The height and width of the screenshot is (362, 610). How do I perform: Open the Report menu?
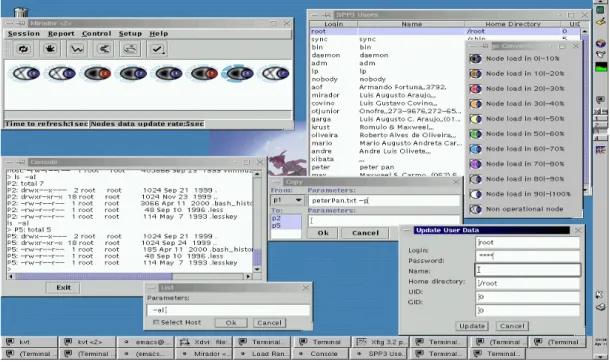click(61, 34)
